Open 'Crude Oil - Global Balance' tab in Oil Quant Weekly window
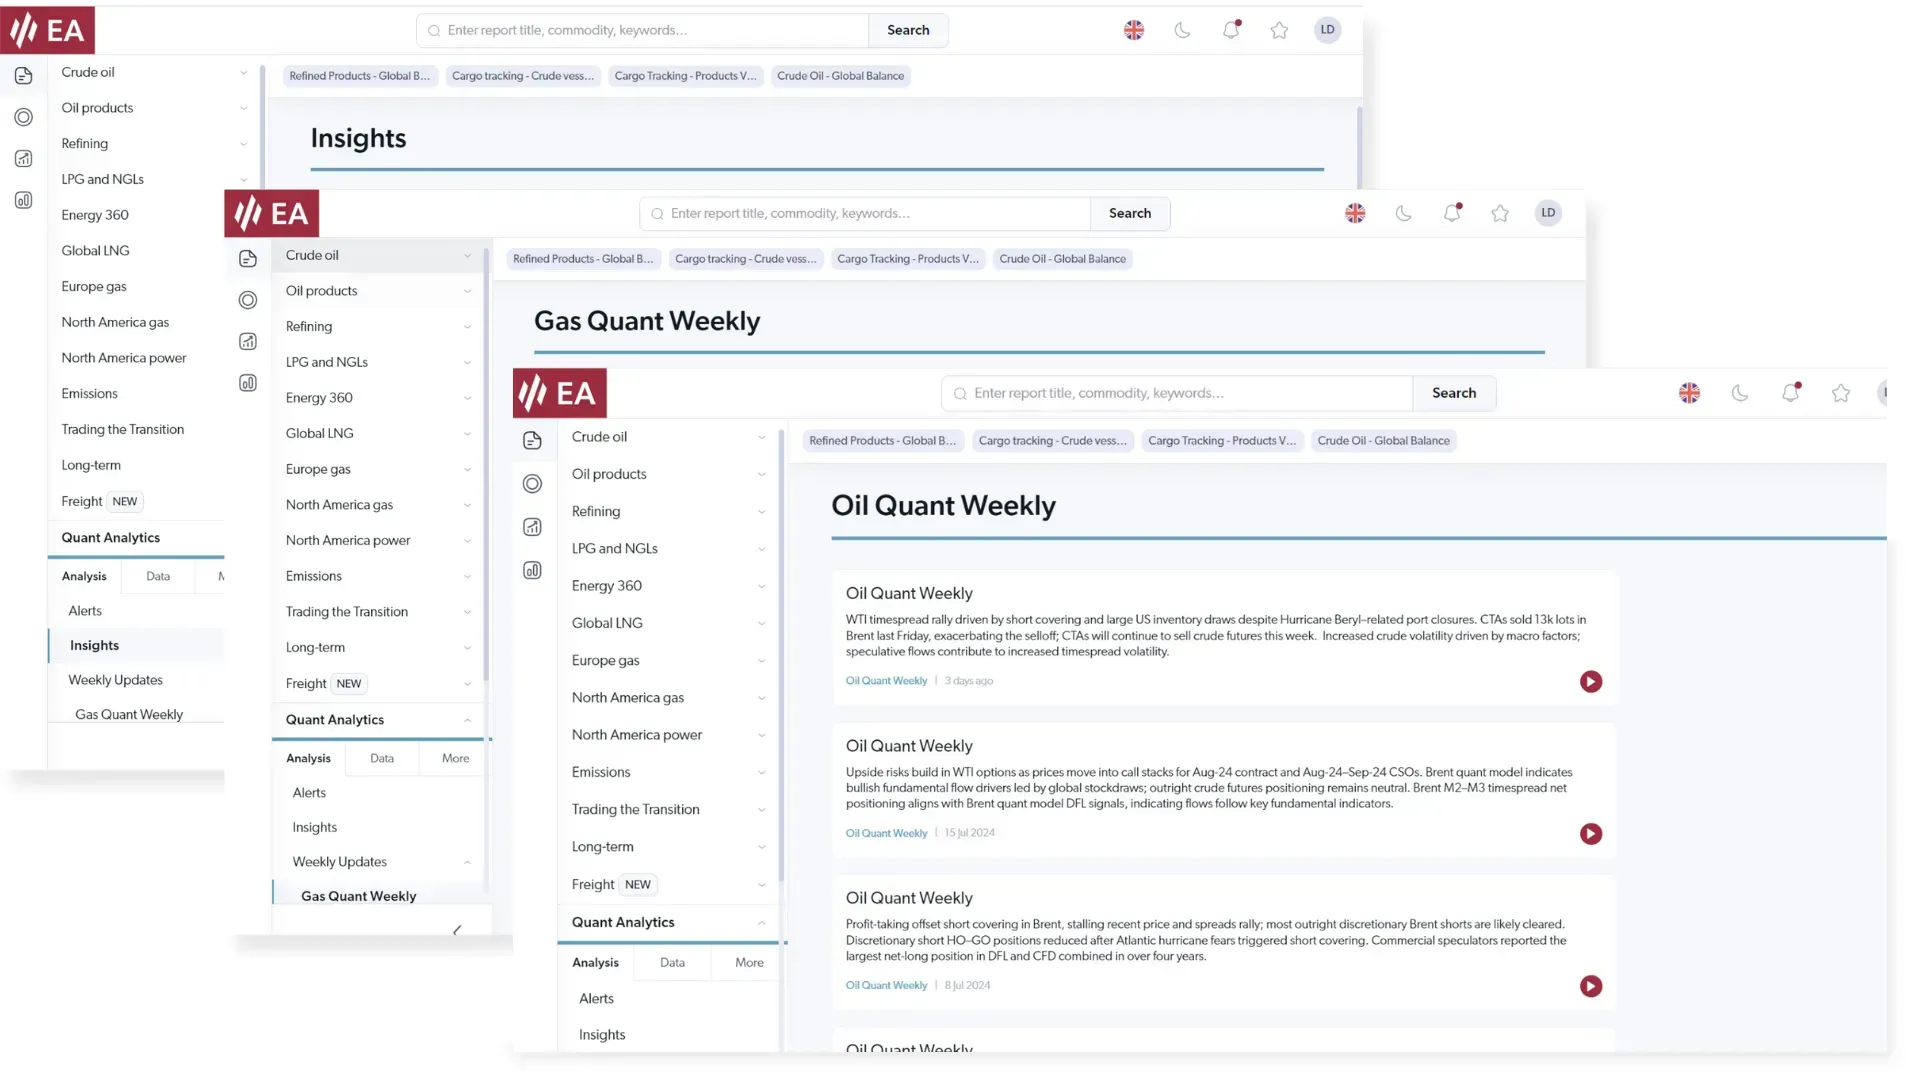This screenshot has width=1920, height=1080. click(1383, 441)
